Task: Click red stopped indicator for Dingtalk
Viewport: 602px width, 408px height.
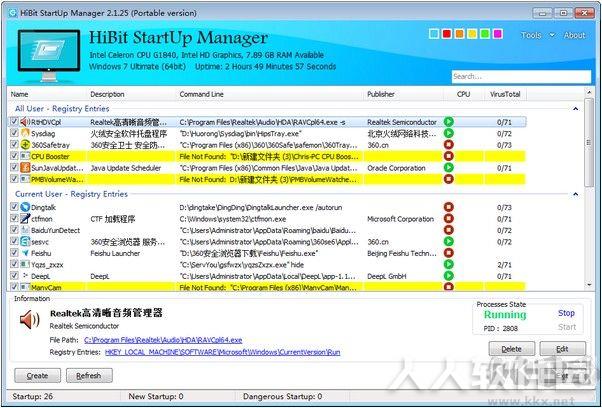Action: click(x=448, y=207)
